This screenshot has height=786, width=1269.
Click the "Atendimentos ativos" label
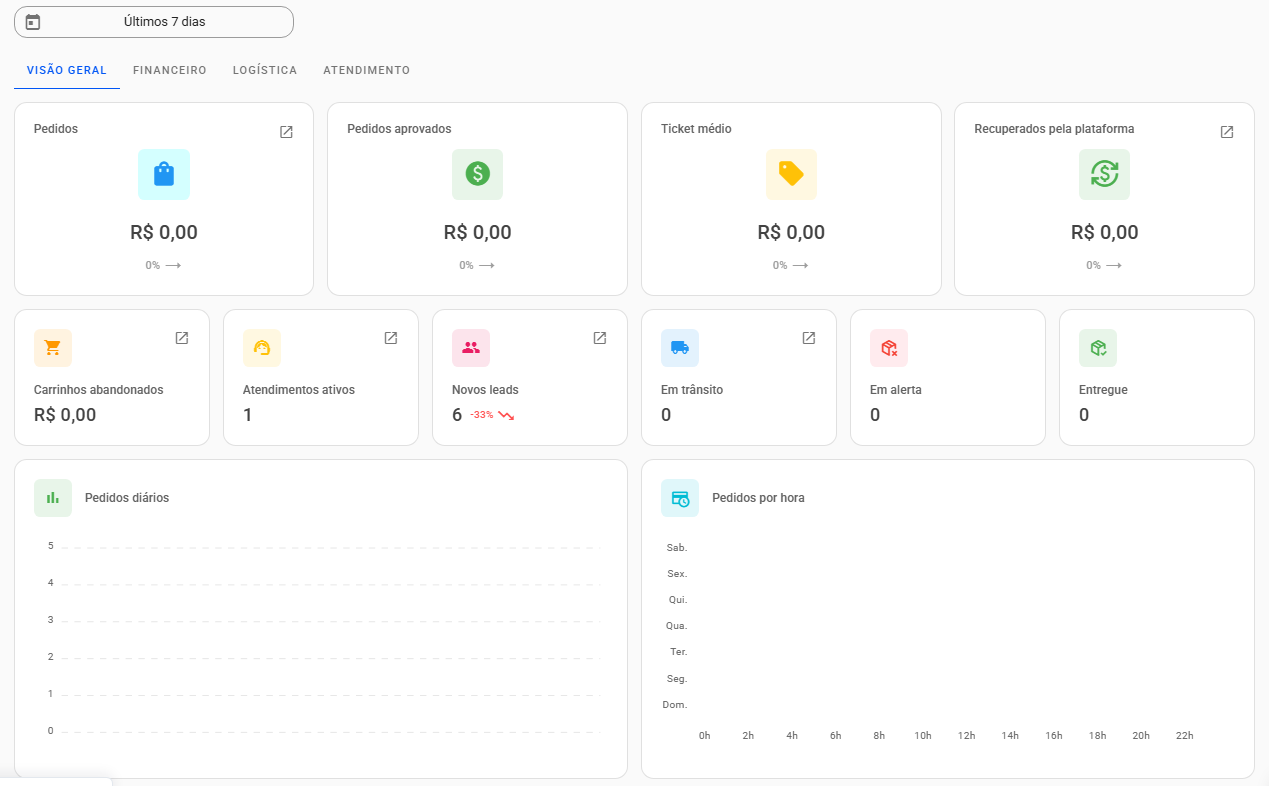[x=299, y=390]
